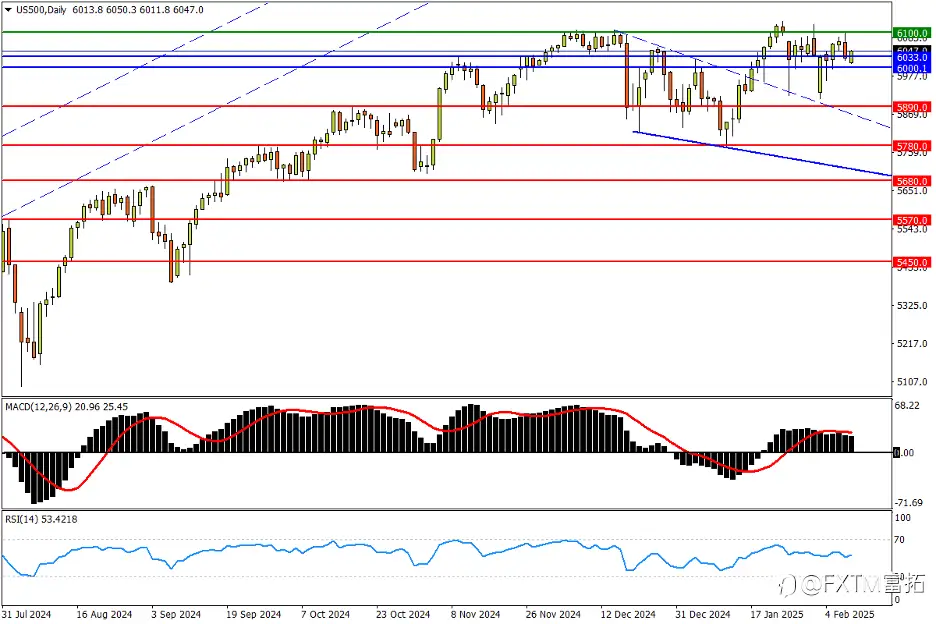Click the -71.69 MACD scale value
Viewport: 936px width, 624px height.
pos(909,503)
